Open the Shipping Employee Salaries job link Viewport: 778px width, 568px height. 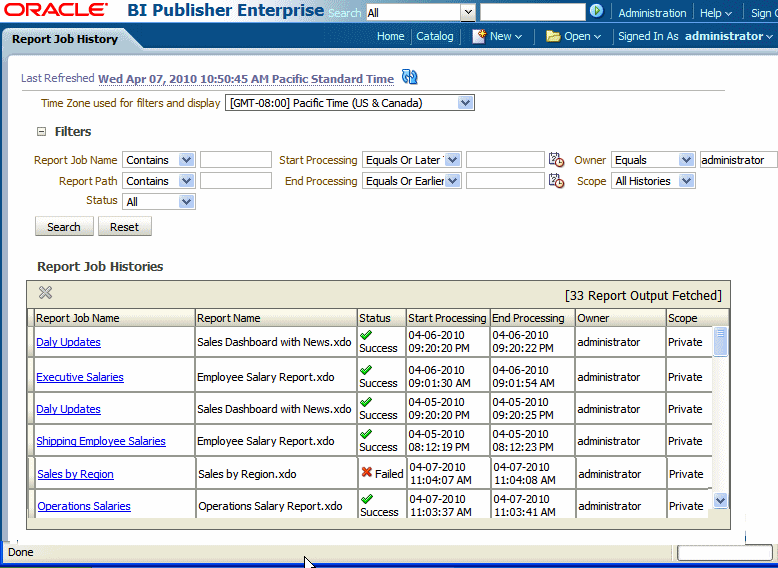coord(101,441)
